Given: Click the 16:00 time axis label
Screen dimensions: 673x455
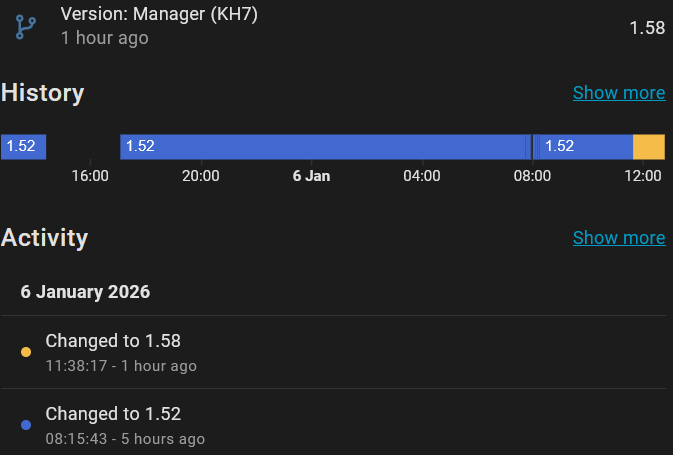Looking at the screenshot, I should point(90,176).
